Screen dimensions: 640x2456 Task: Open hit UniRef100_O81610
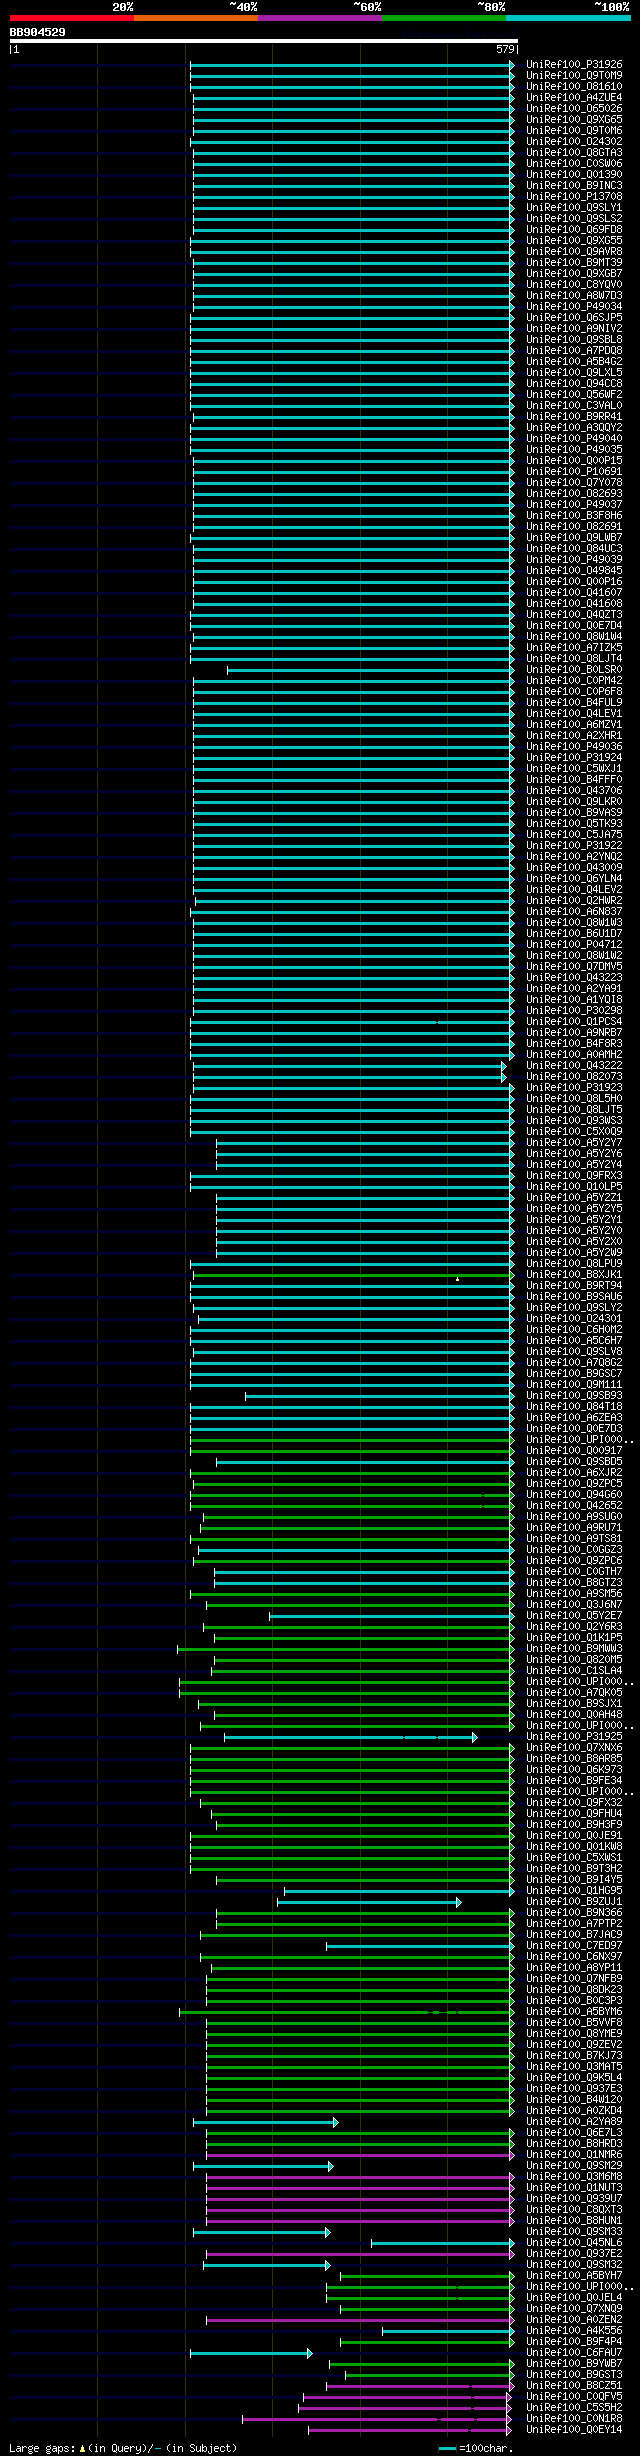tap(574, 86)
